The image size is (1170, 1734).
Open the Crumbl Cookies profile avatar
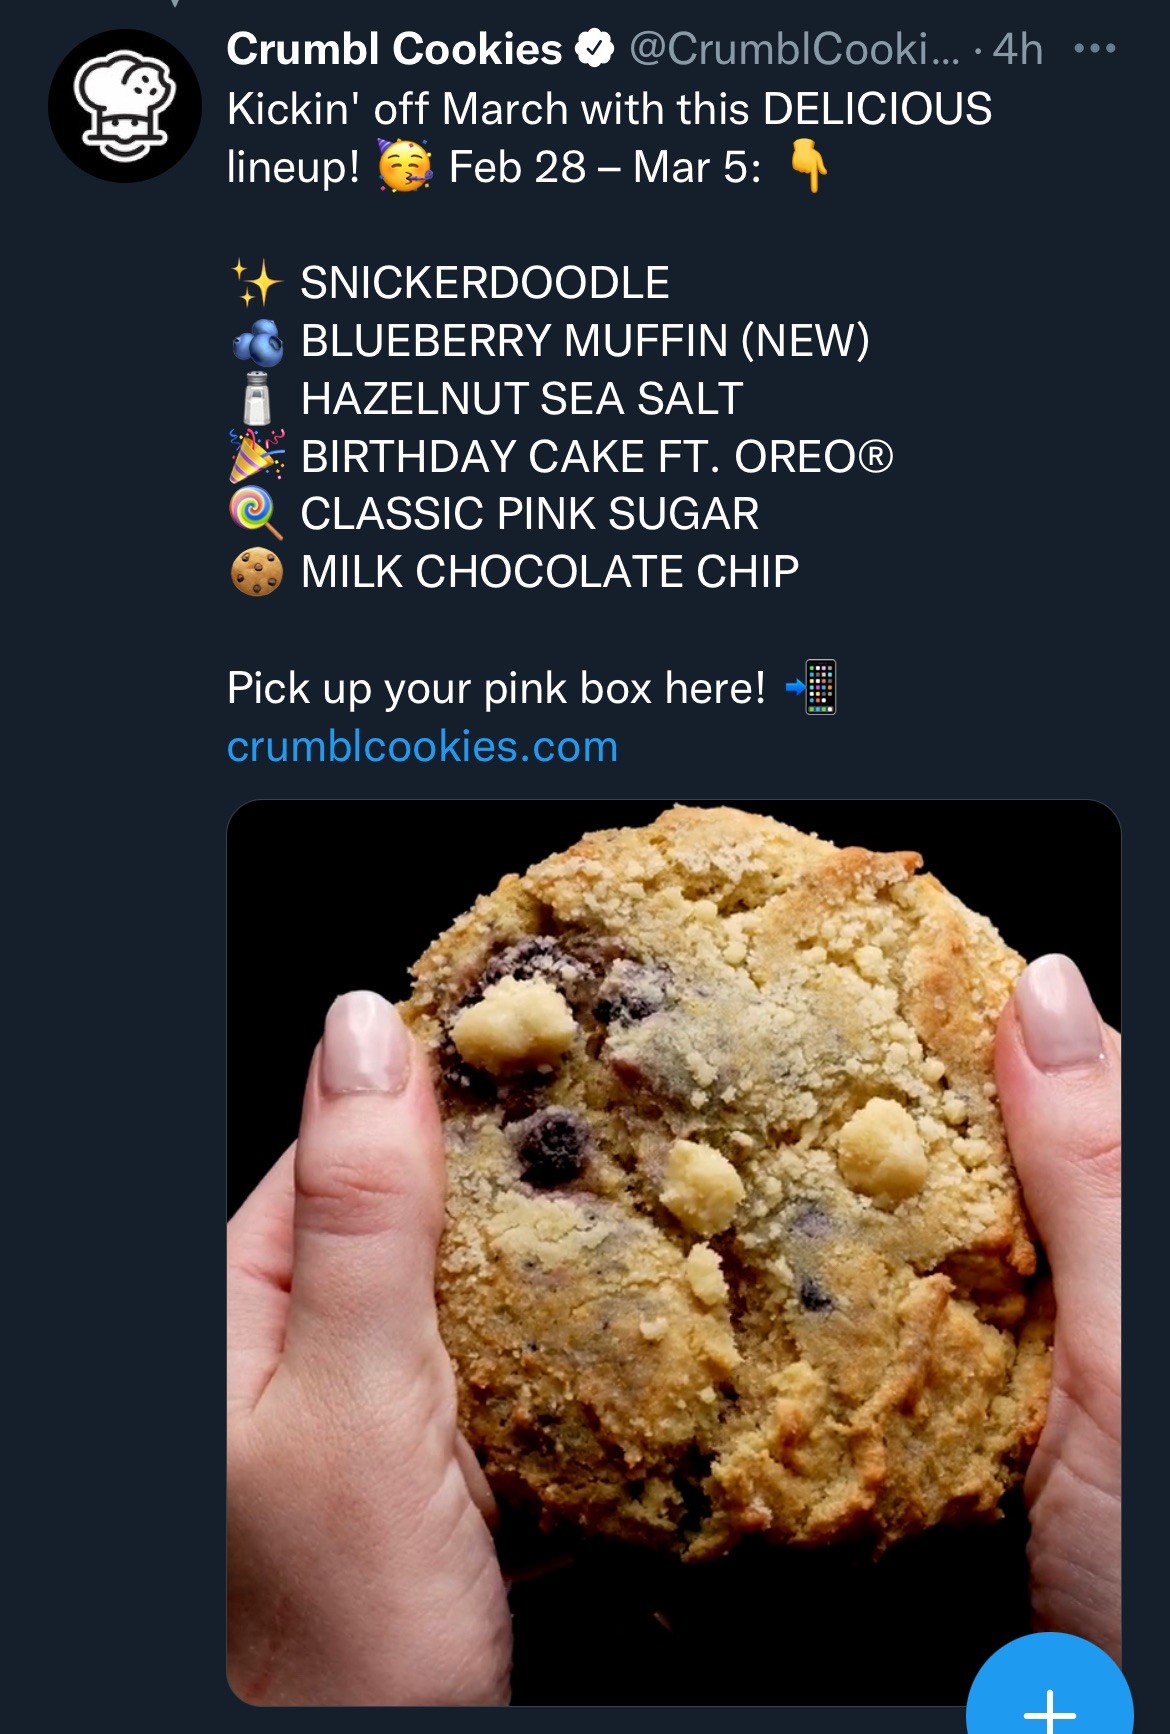click(125, 106)
